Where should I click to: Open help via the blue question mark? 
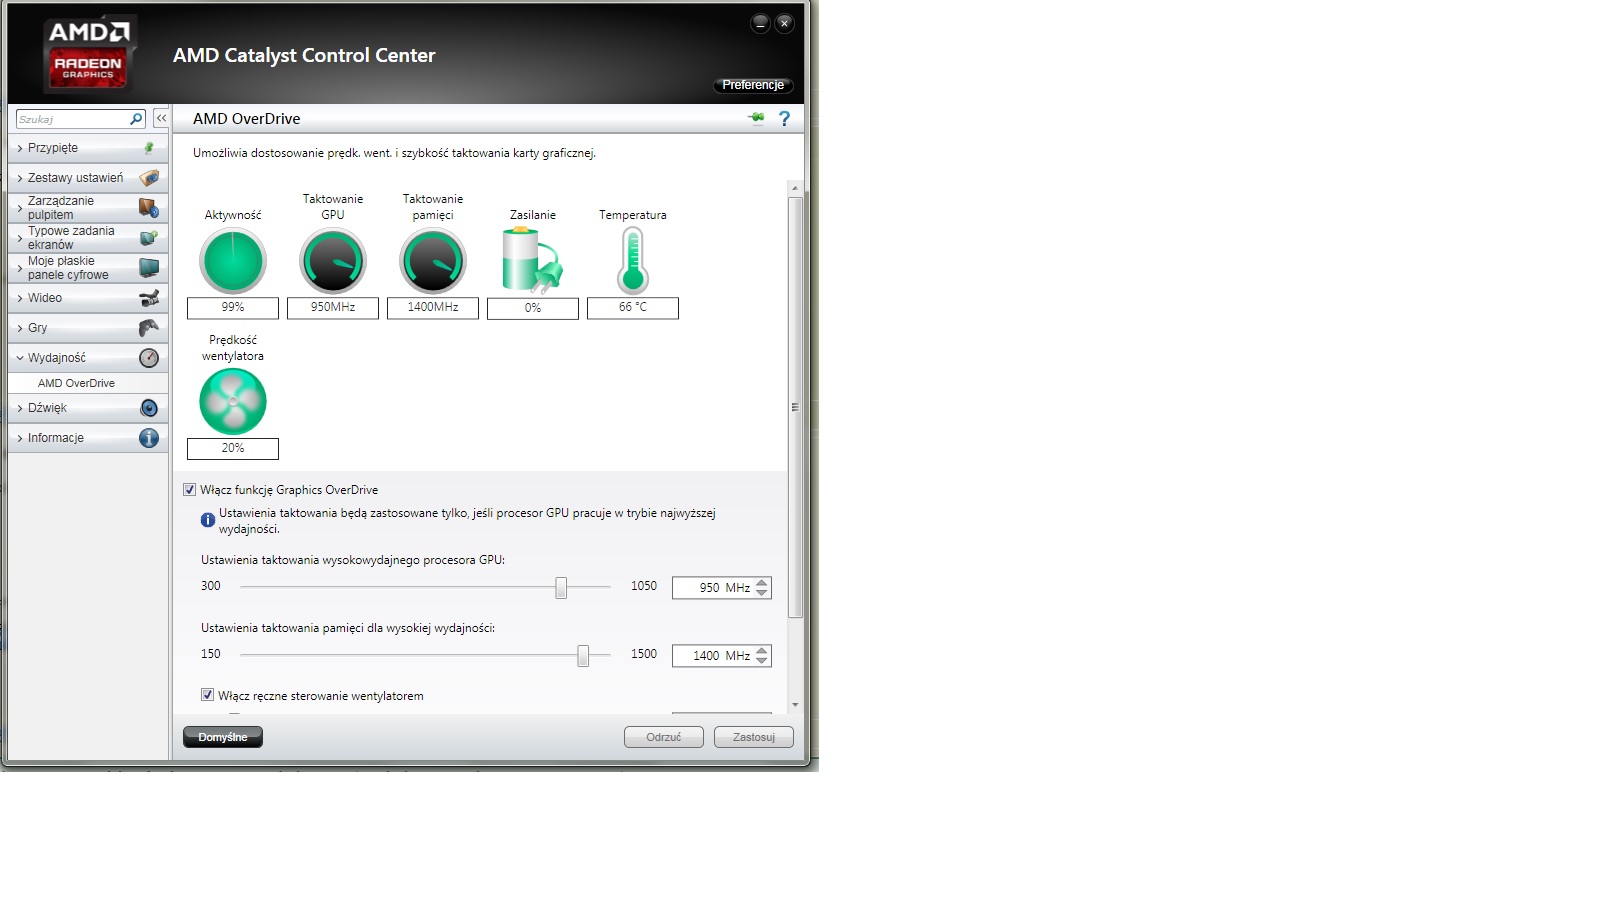(x=784, y=118)
